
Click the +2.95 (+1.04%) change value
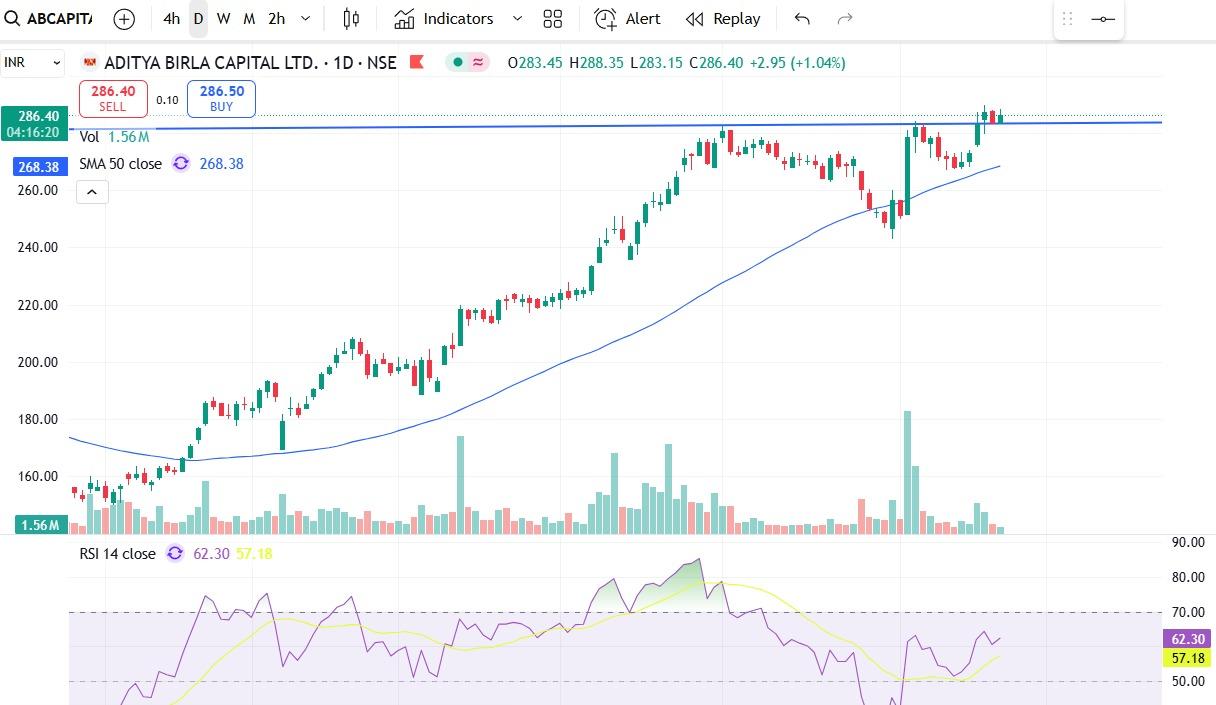[797, 62]
